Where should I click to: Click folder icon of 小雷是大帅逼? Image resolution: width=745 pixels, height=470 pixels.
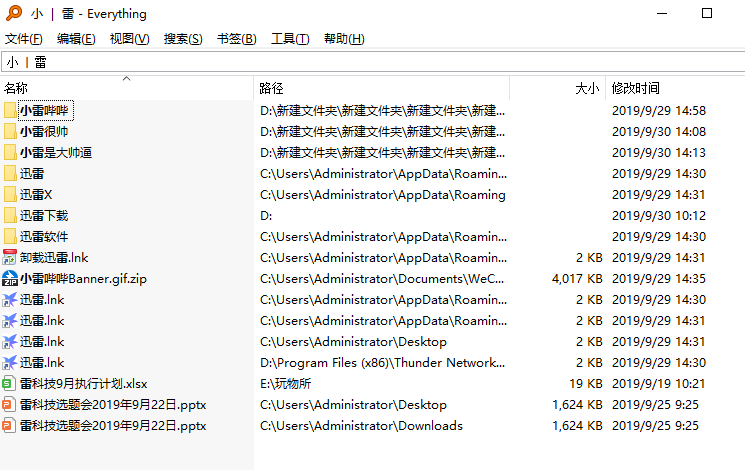[x=10, y=153]
